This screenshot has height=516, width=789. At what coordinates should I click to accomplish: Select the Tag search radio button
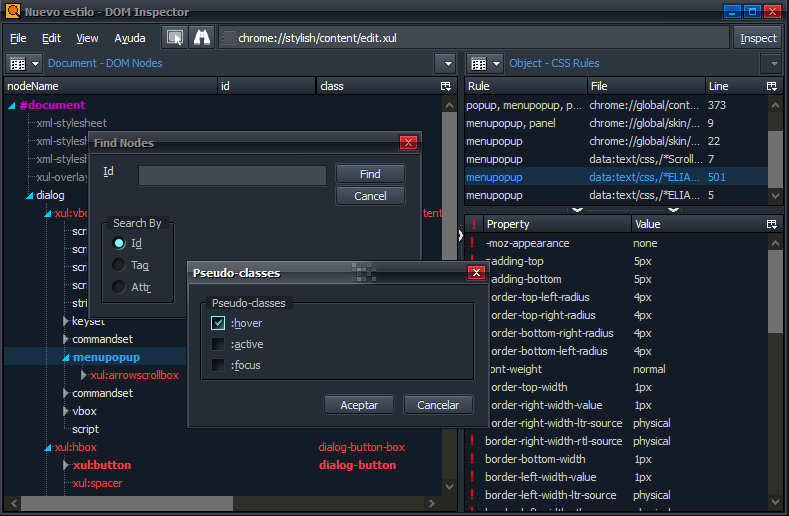click(x=119, y=265)
